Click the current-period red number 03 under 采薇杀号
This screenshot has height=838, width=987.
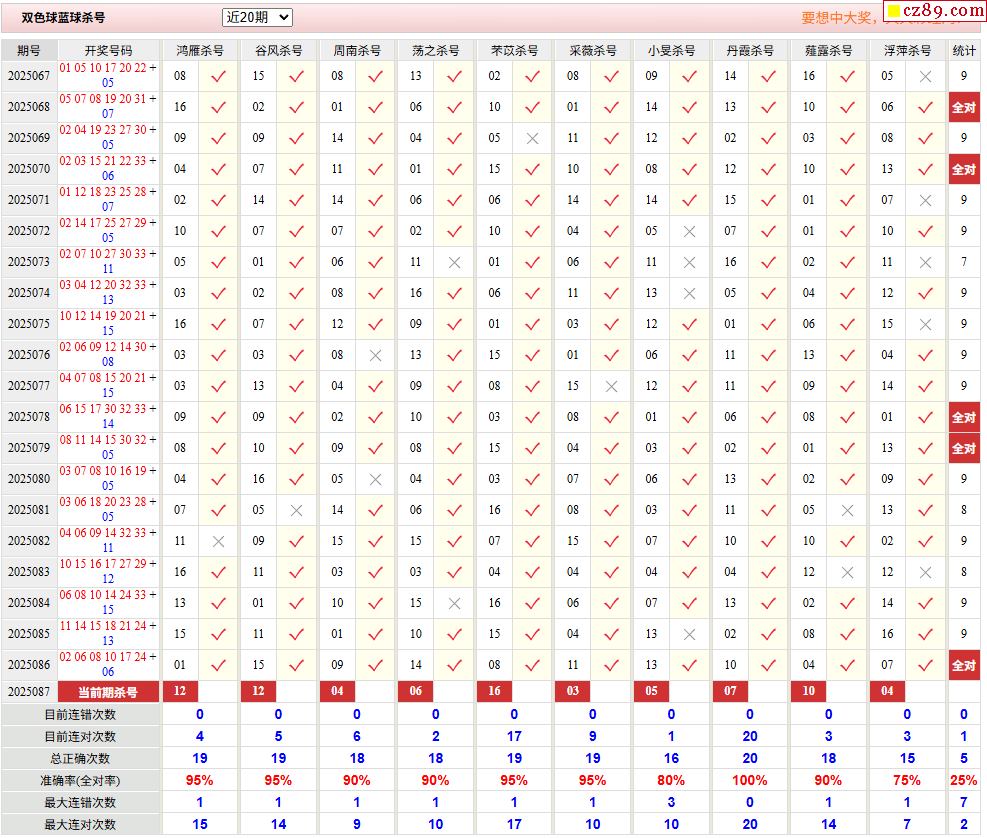coord(573,691)
